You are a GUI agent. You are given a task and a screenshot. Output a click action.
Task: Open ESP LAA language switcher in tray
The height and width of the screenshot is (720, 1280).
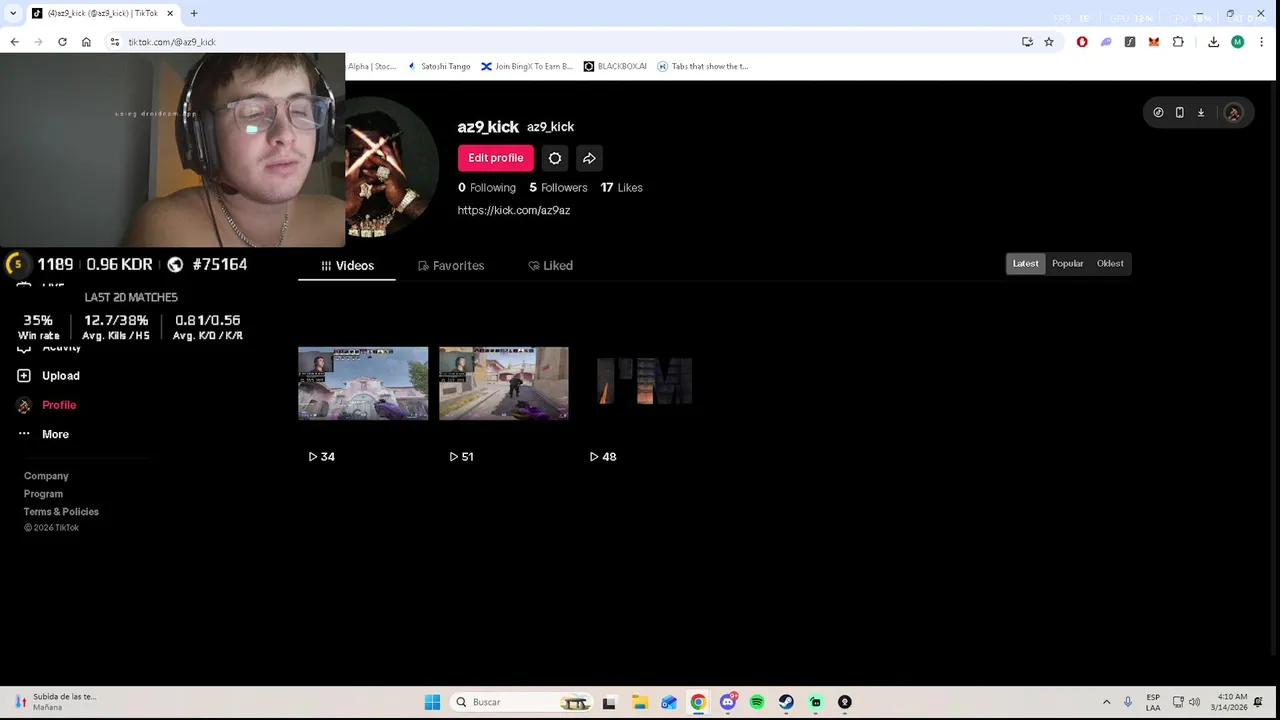pos(1153,702)
